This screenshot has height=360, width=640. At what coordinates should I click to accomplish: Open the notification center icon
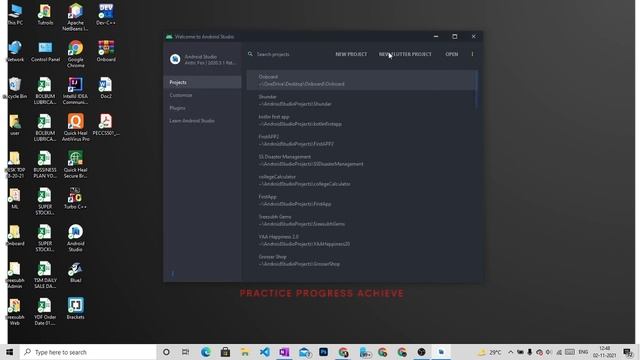[628, 352]
